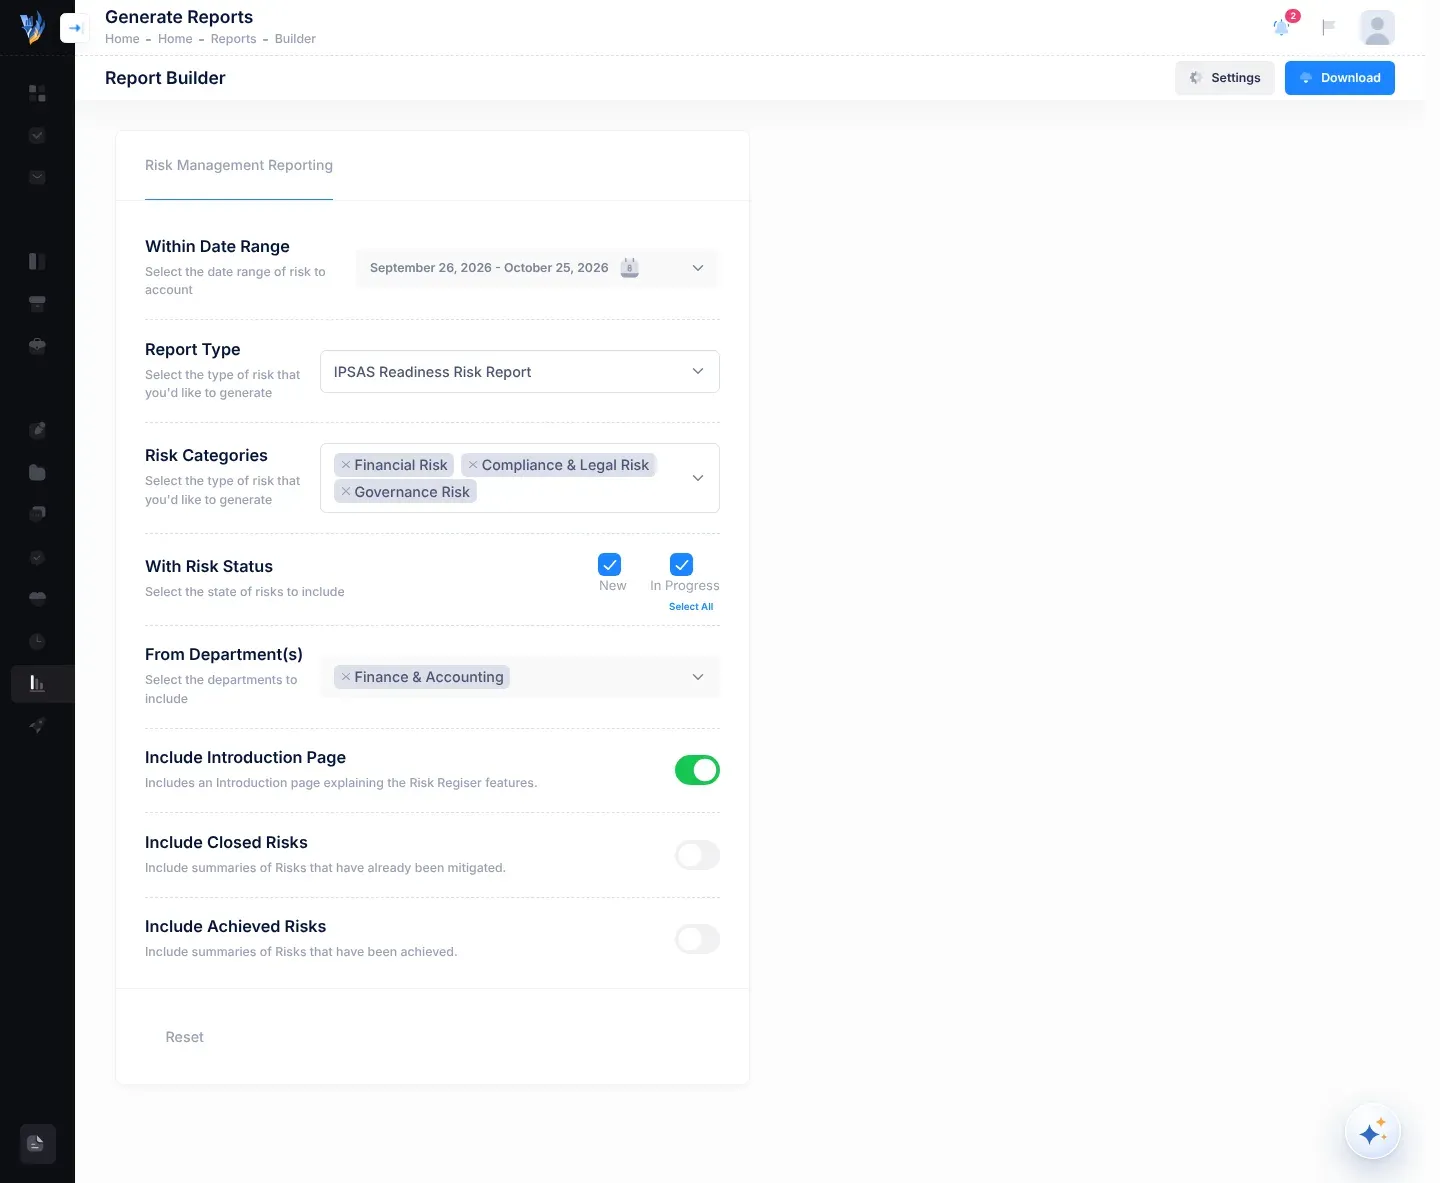
Task: Switch to Risk Management Reporting tab
Action: pyautogui.click(x=239, y=165)
